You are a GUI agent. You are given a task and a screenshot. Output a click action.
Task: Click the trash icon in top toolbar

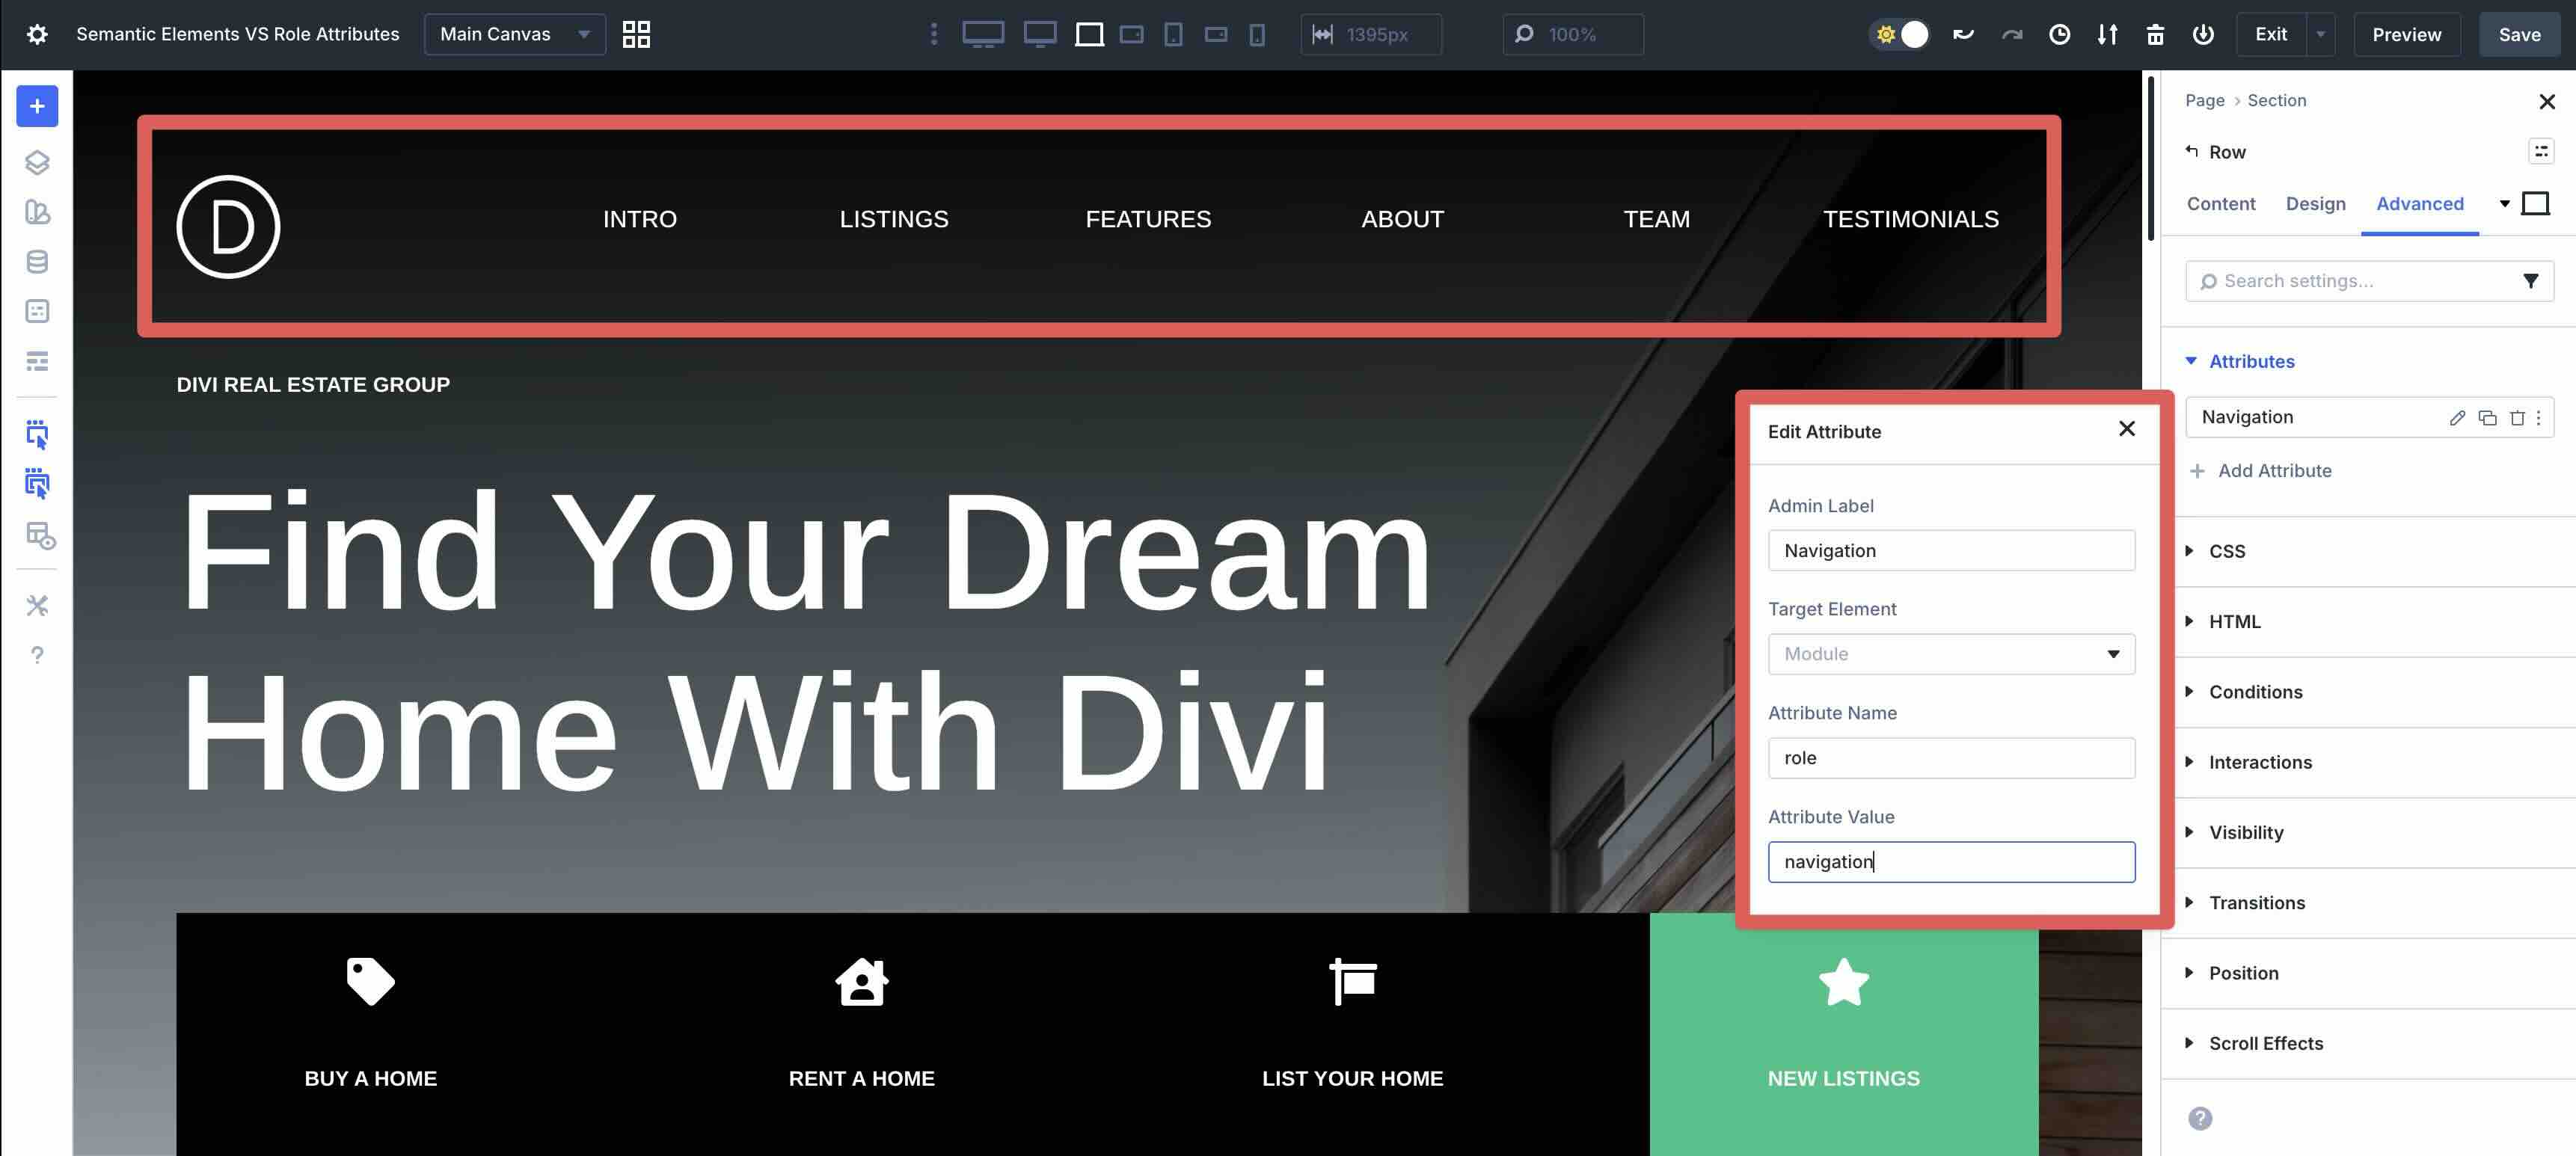tap(2155, 34)
